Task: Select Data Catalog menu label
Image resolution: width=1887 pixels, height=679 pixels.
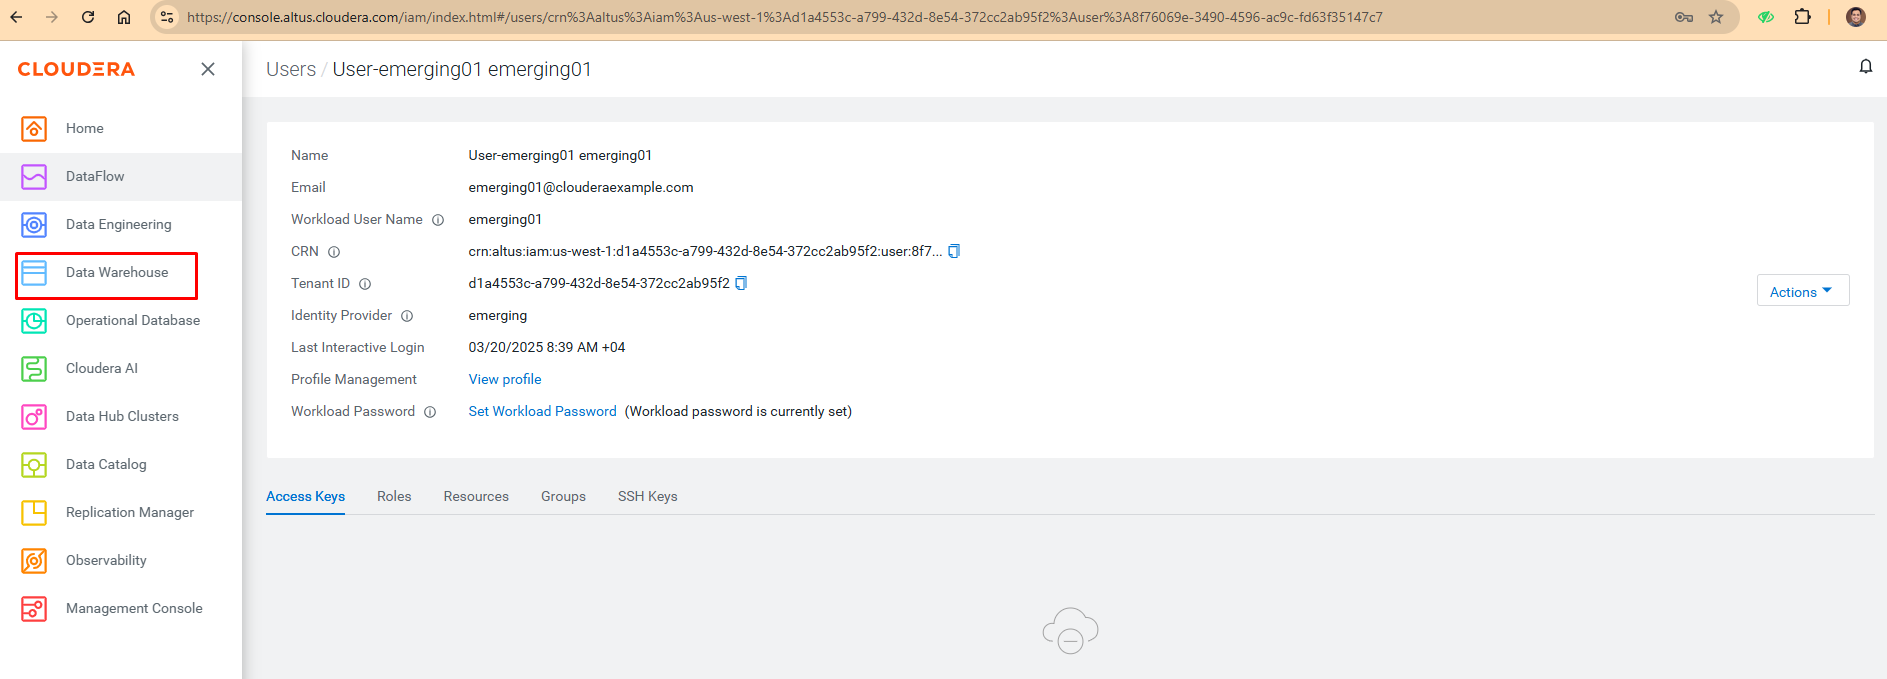Action: (106, 464)
